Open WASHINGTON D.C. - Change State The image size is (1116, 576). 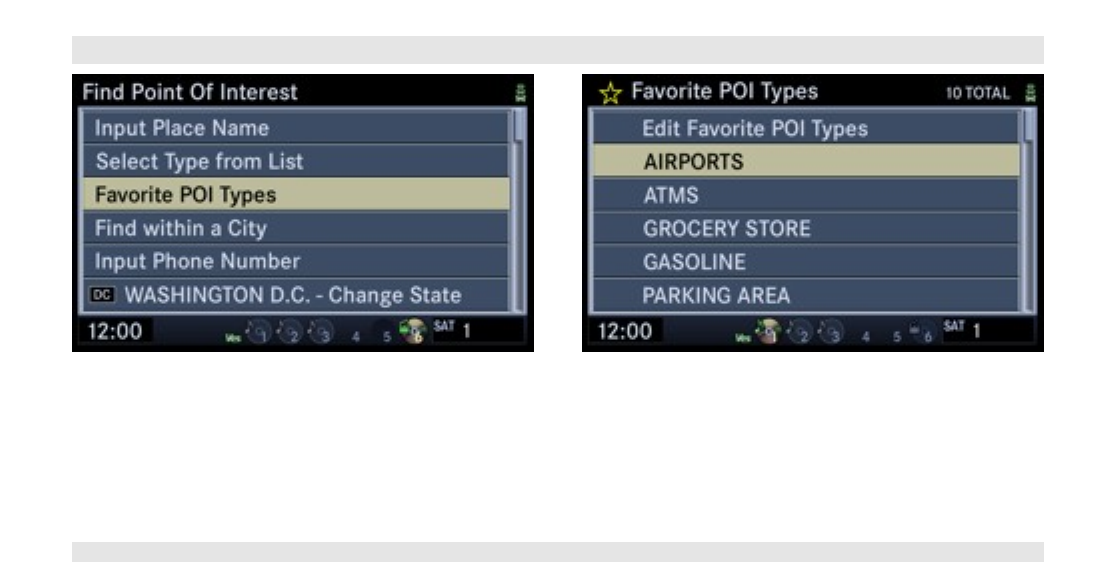pyautogui.click(x=296, y=295)
